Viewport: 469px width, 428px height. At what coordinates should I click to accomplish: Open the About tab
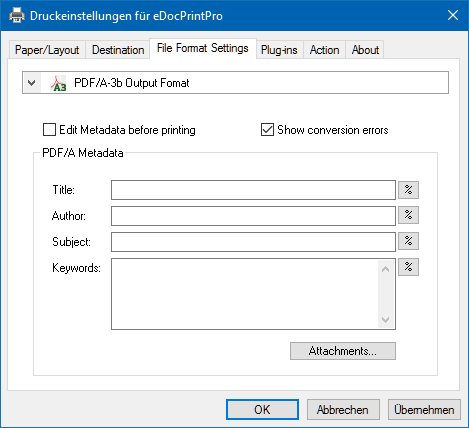pos(365,50)
